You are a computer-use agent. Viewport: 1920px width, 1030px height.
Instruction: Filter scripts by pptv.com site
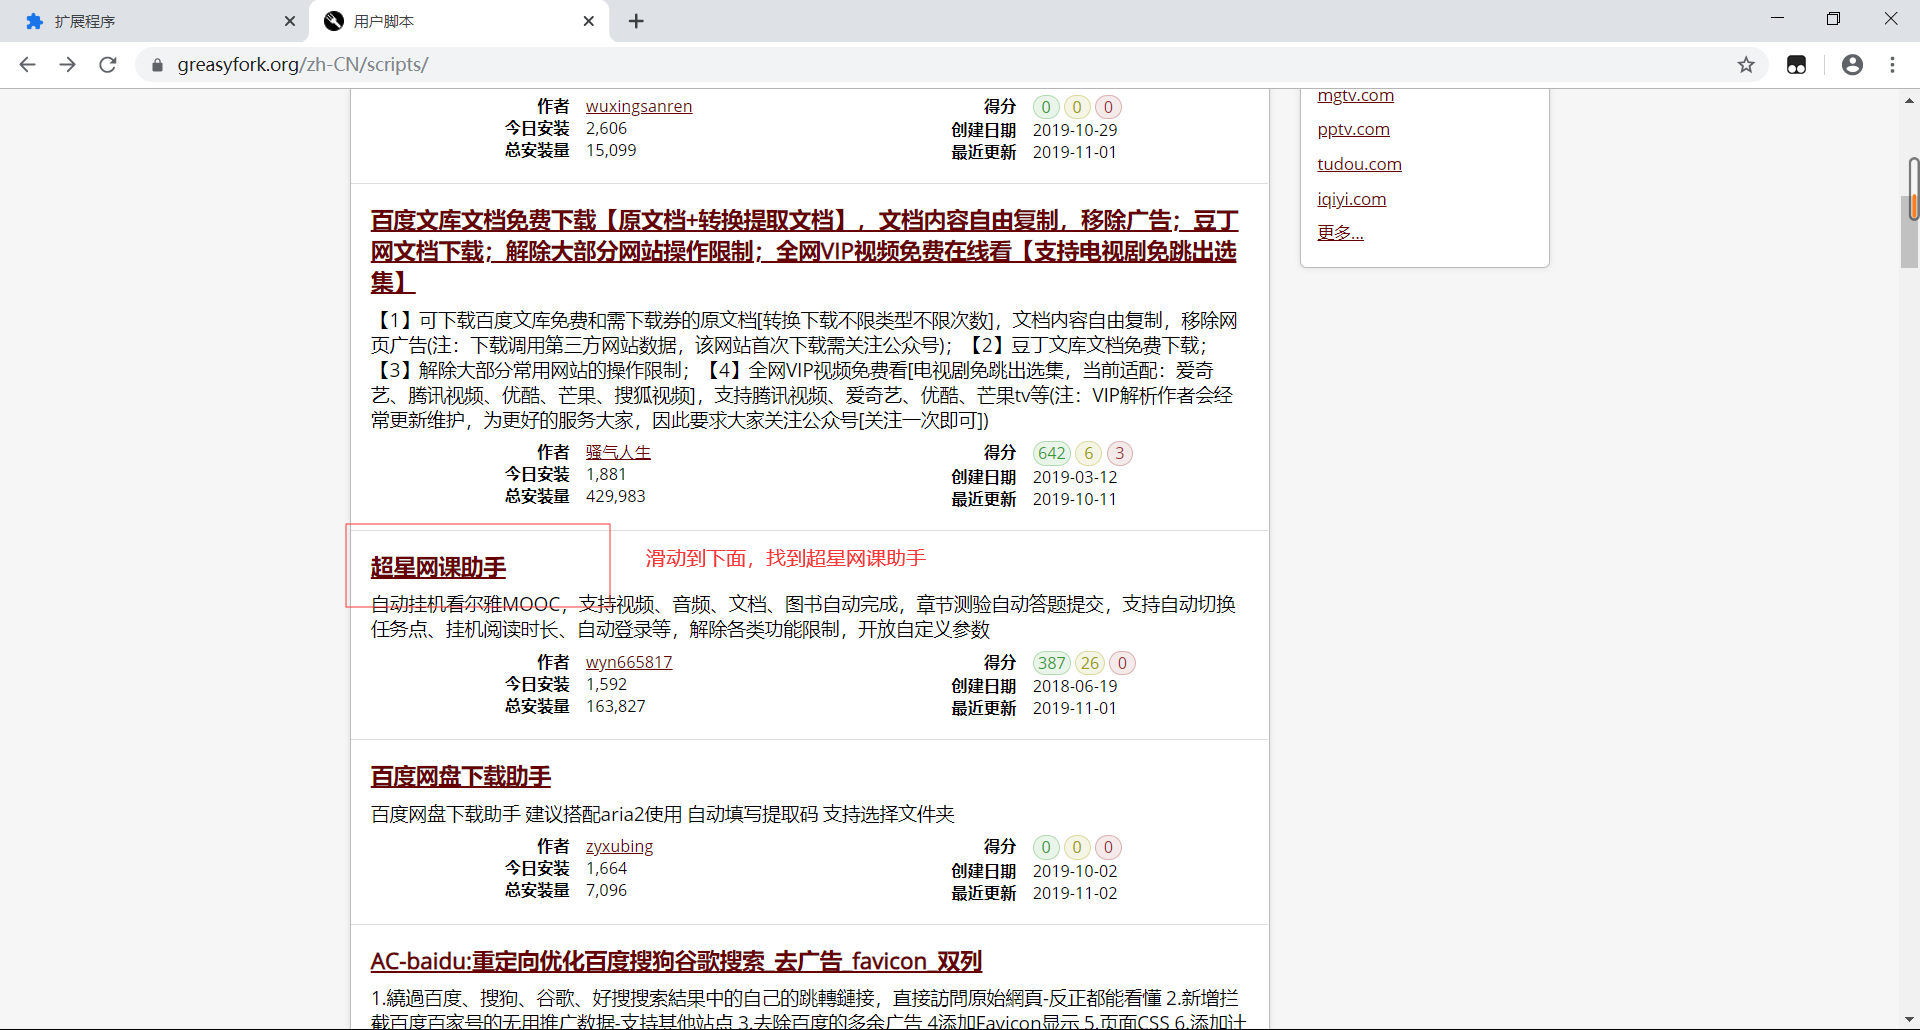pos(1353,129)
